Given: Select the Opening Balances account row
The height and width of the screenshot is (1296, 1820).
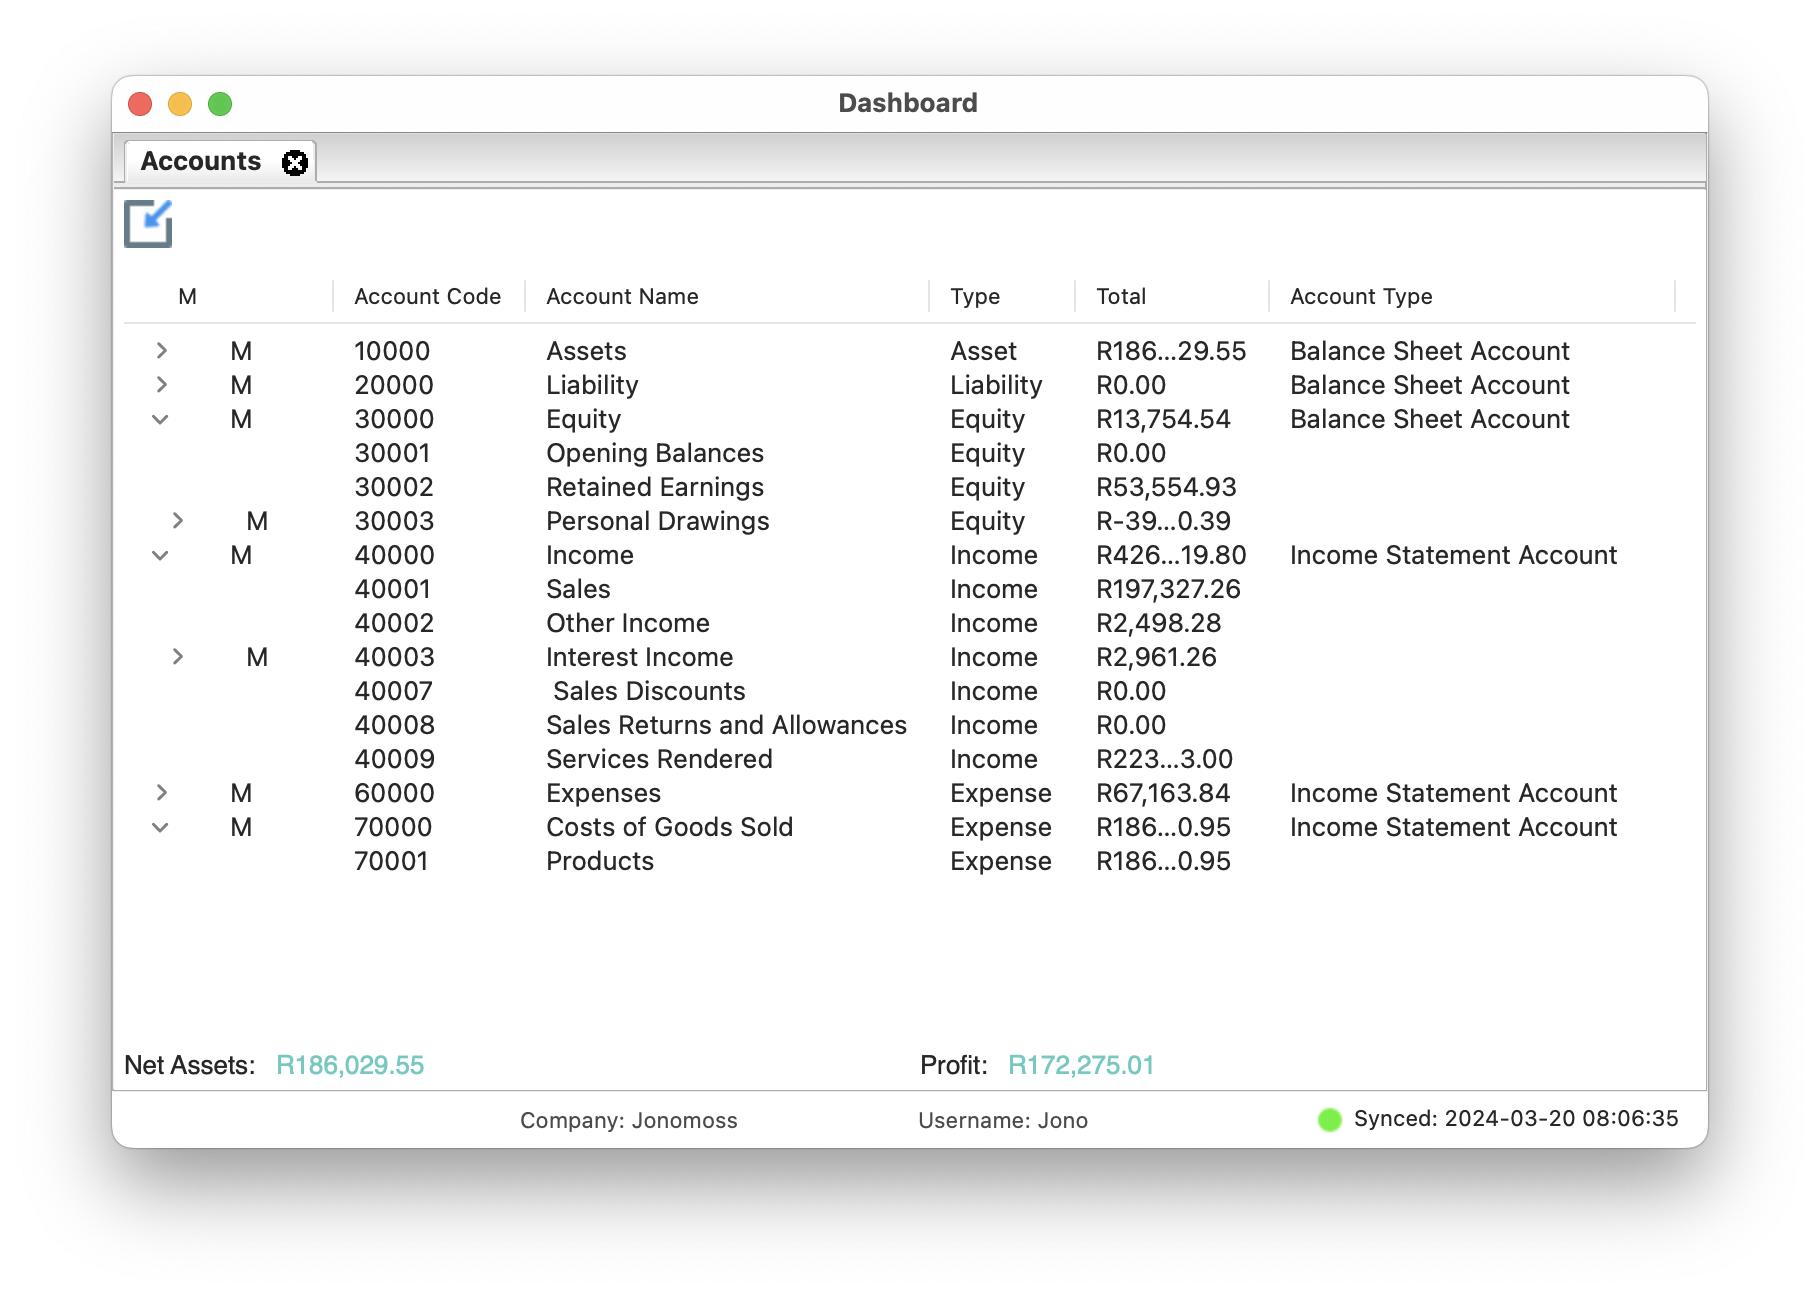Looking at the screenshot, I should pos(910,453).
